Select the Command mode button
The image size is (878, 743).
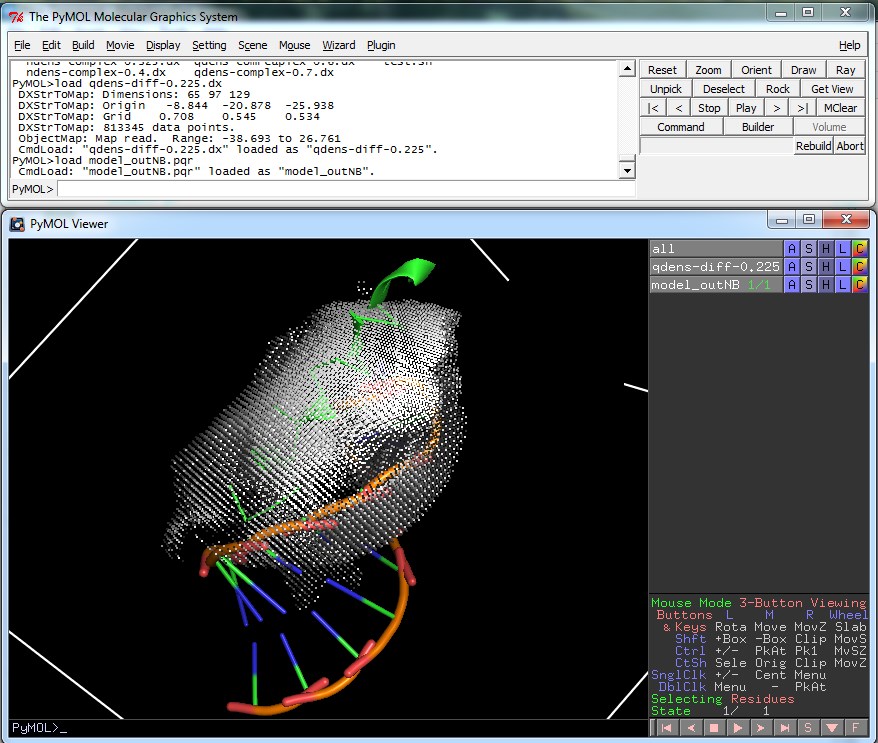coord(681,127)
